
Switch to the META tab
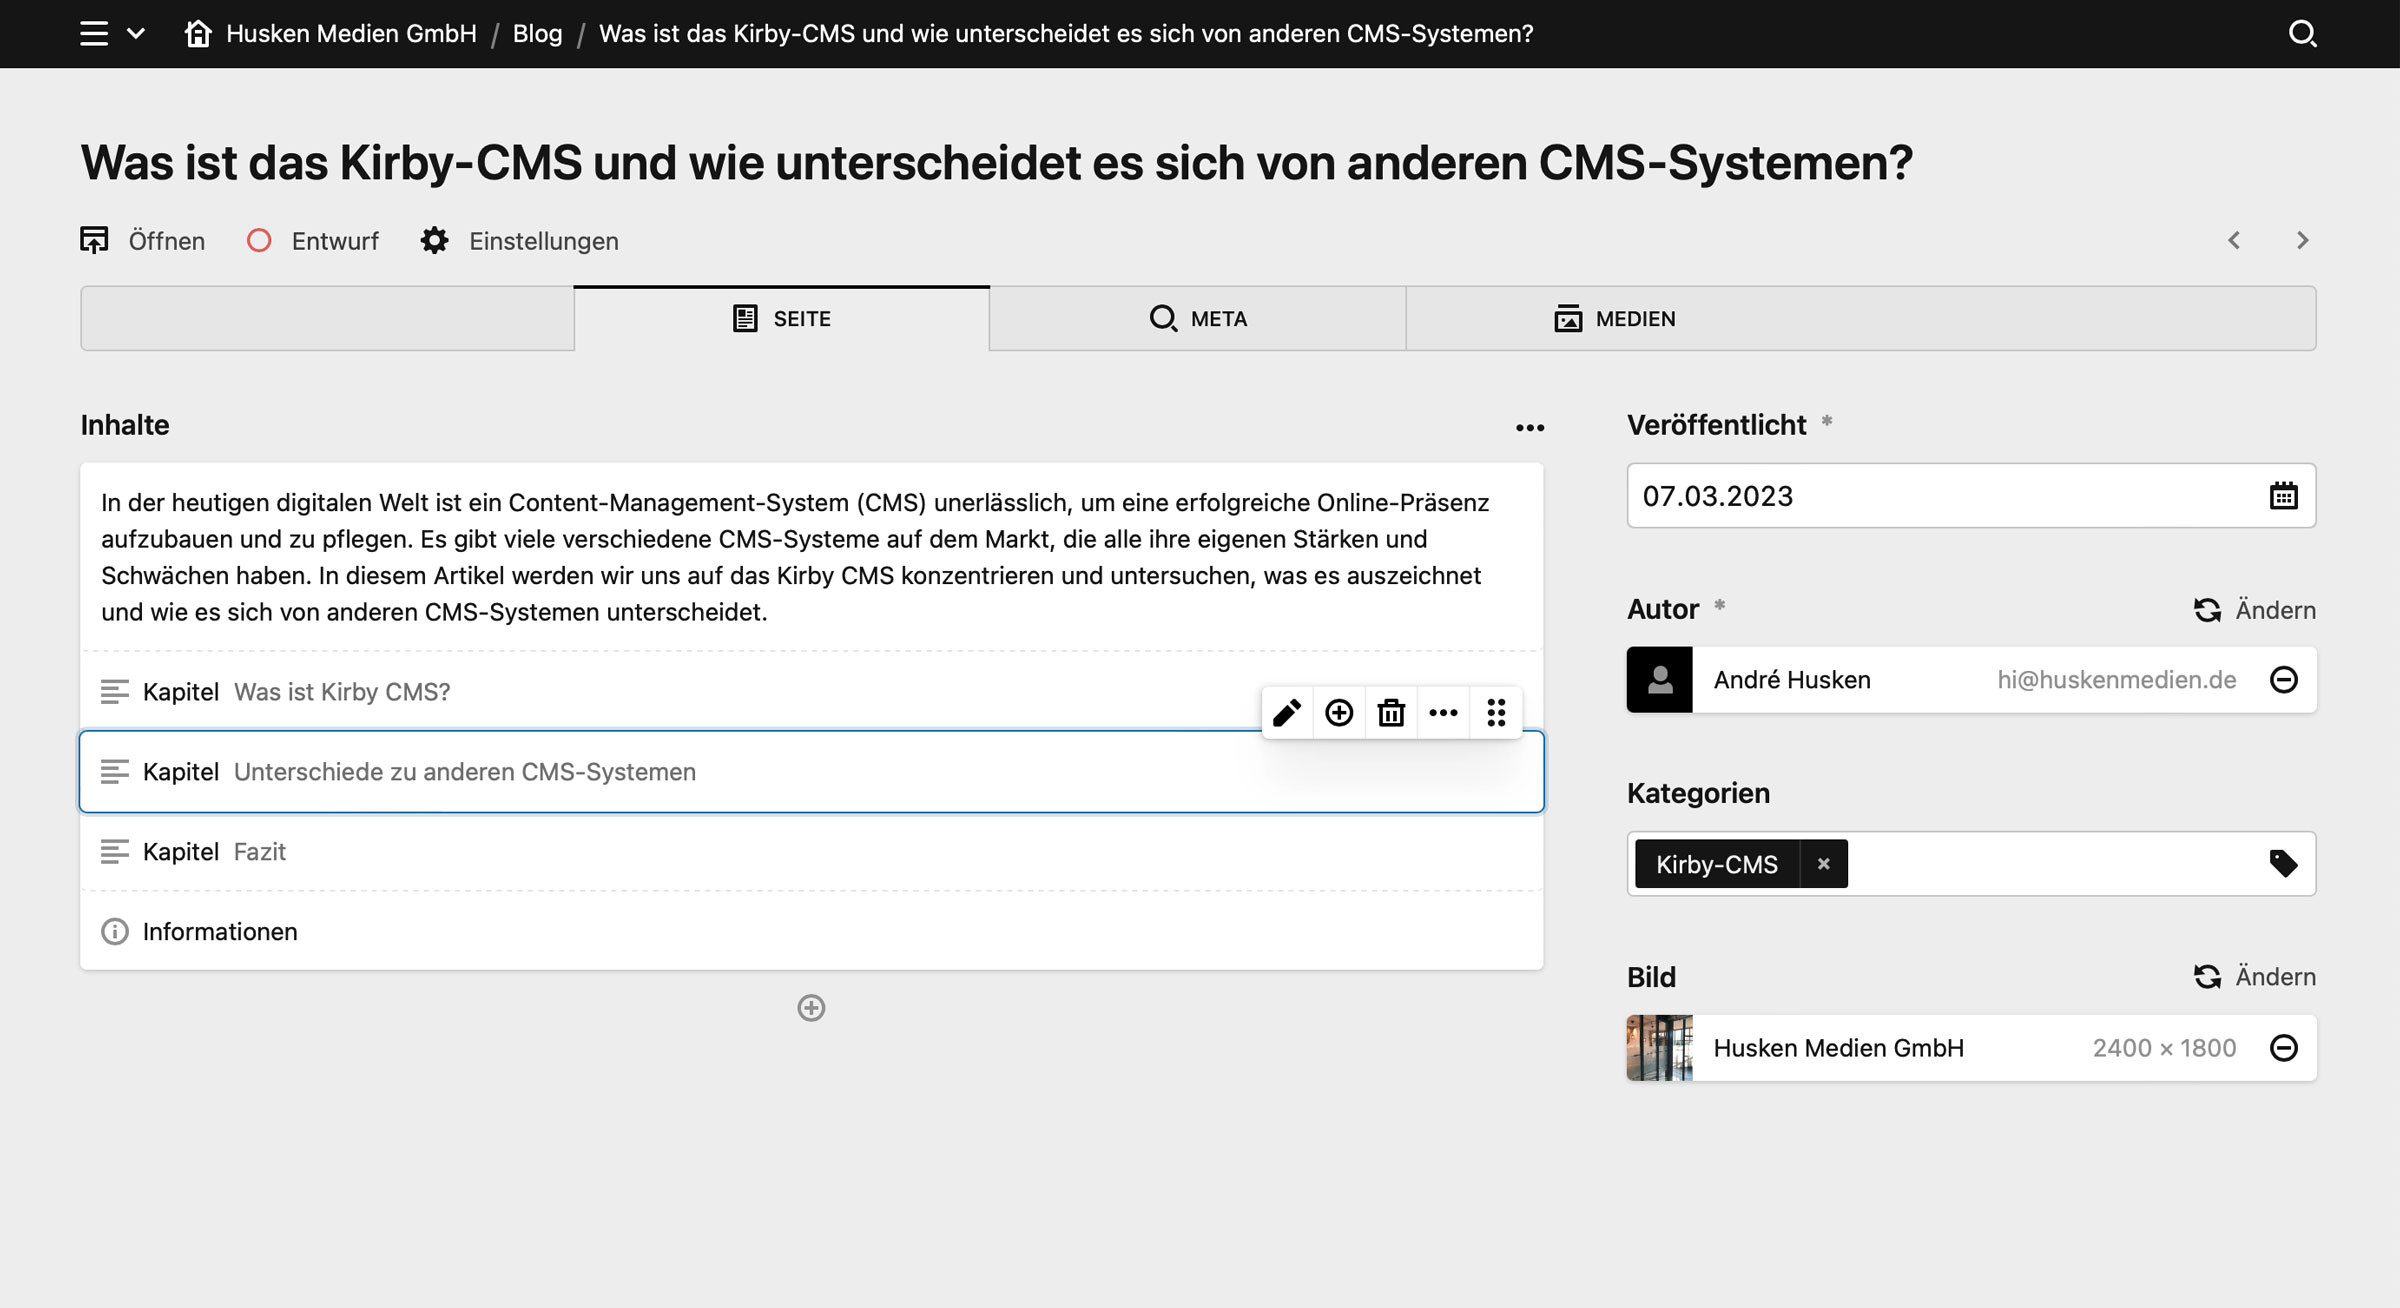[1197, 318]
